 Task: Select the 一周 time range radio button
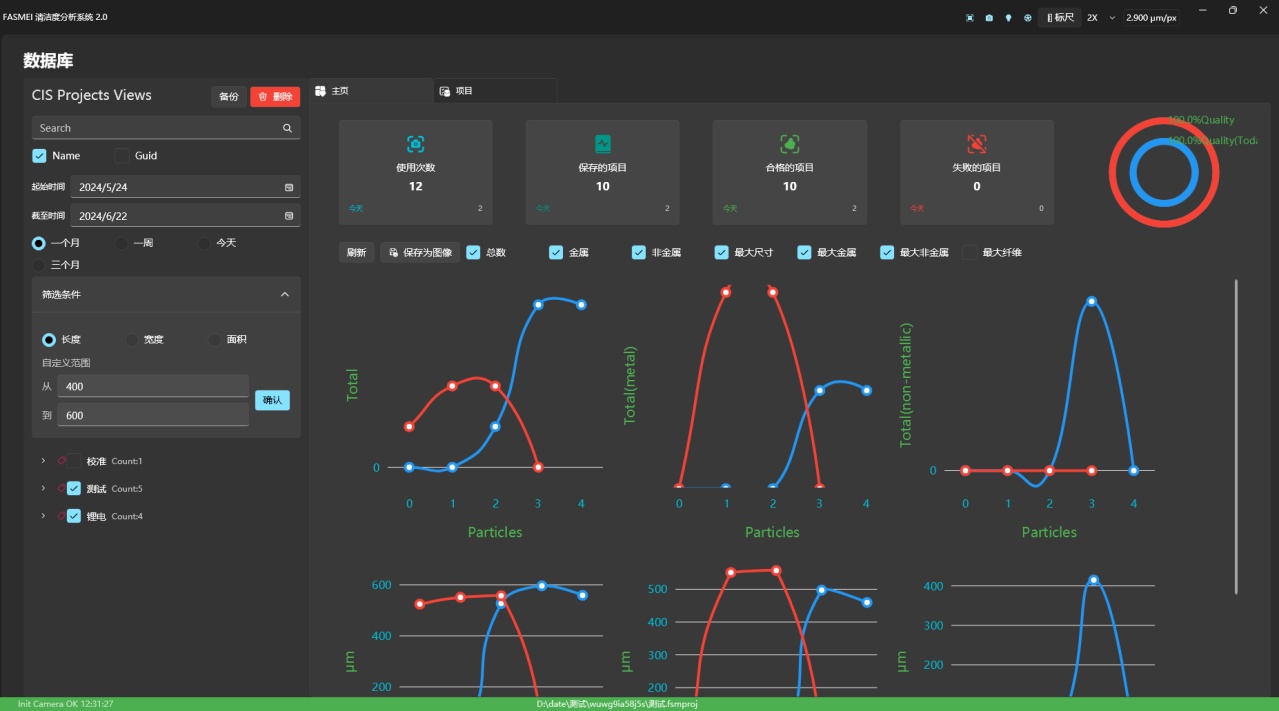point(121,243)
